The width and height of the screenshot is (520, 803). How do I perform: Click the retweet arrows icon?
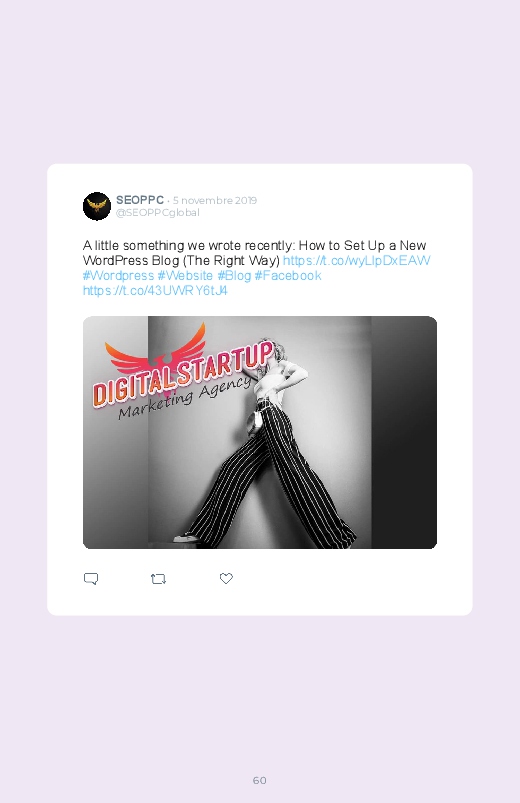(158, 579)
